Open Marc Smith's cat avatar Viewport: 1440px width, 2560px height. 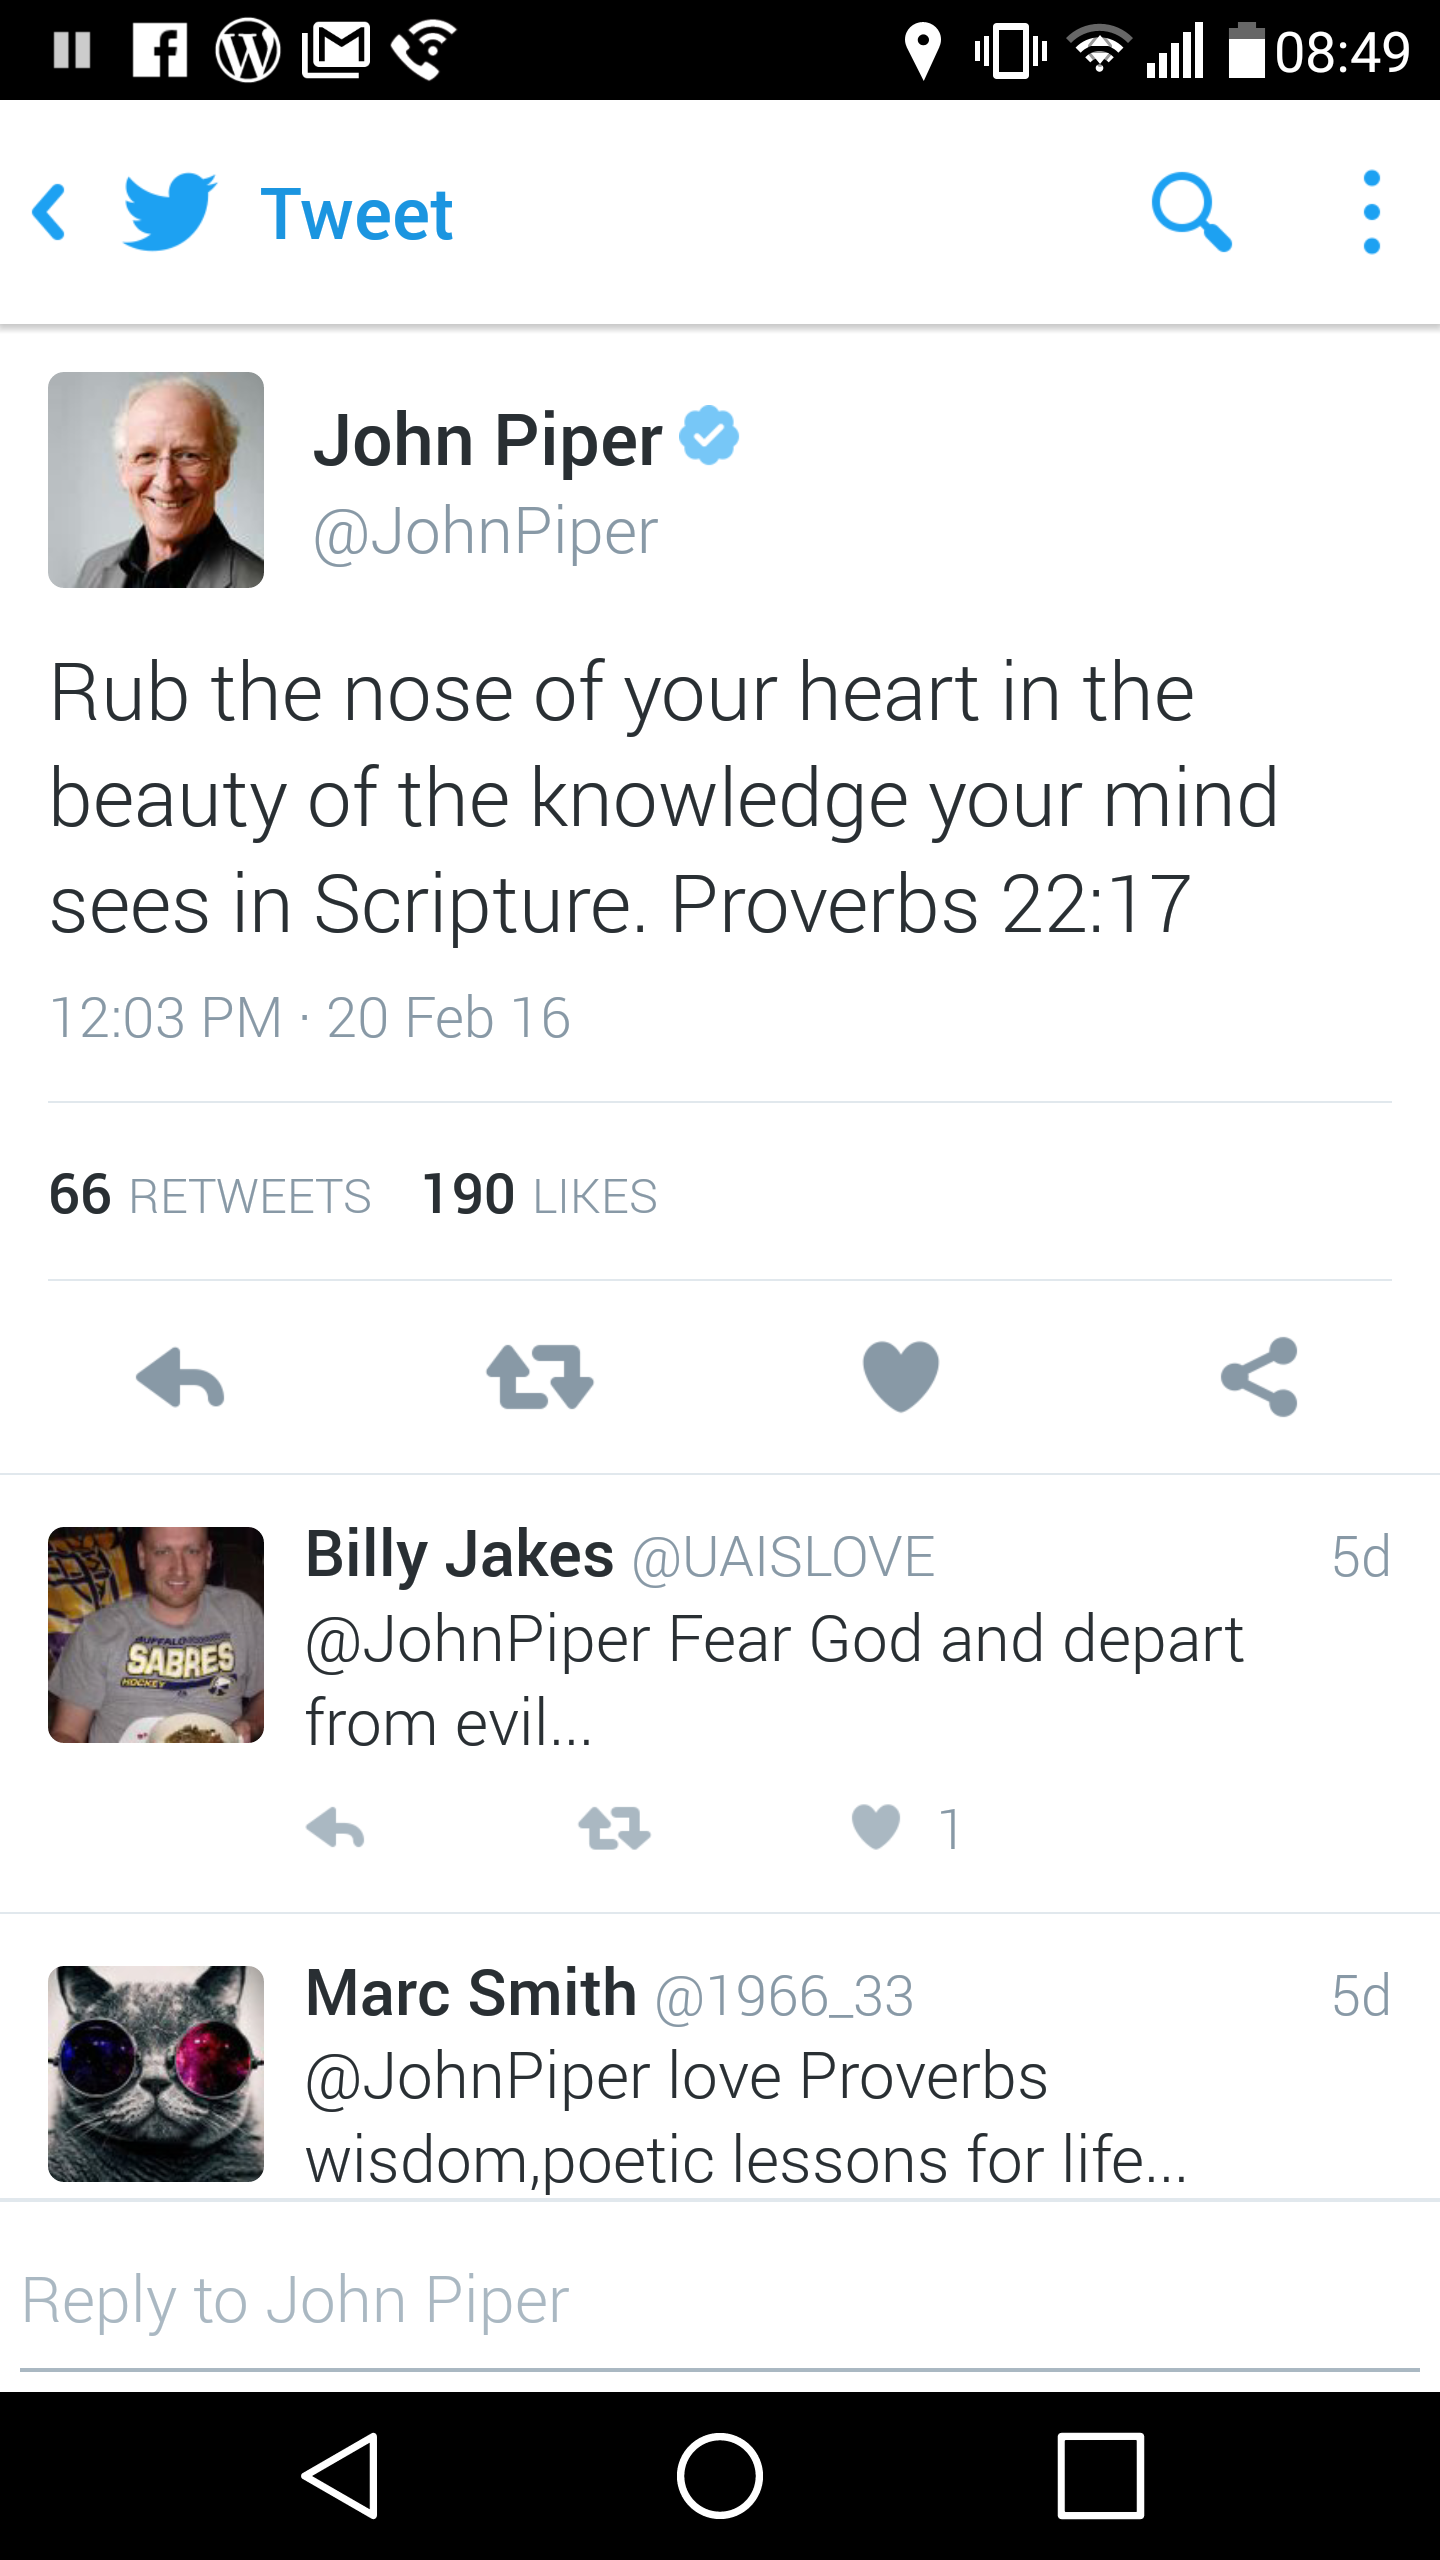(x=156, y=2074)
